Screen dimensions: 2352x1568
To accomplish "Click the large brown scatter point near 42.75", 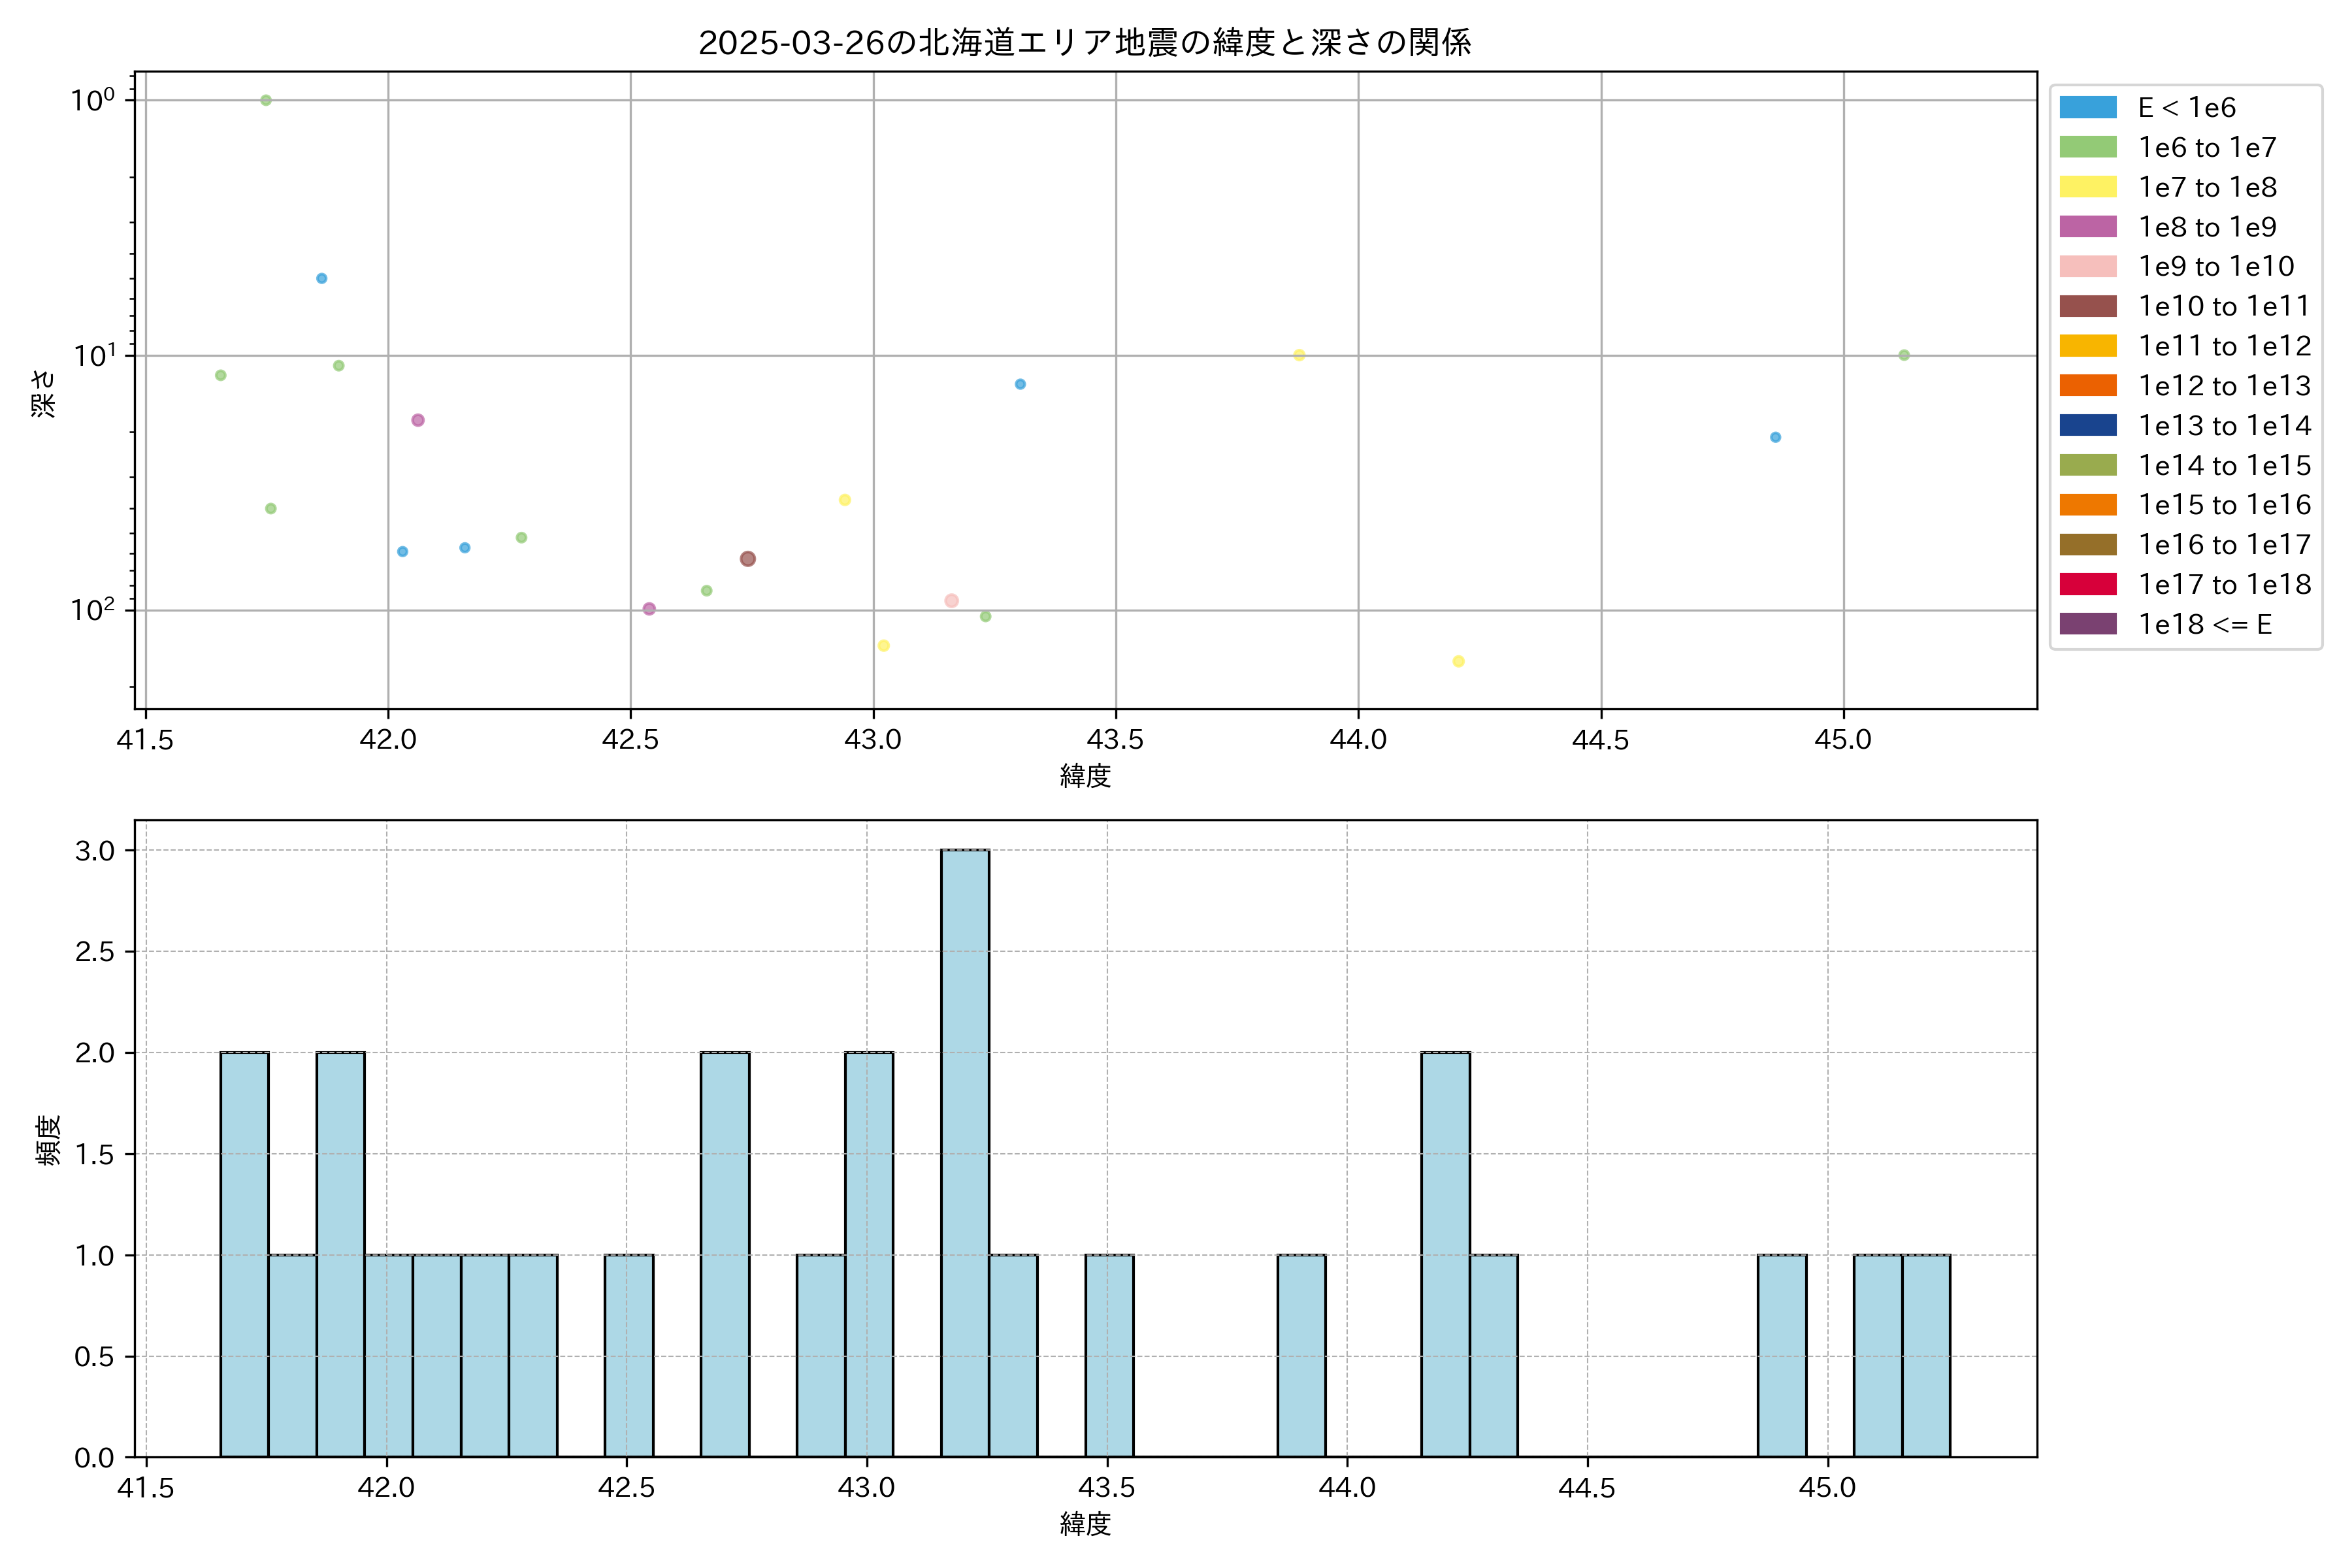I will pos(747,559).
